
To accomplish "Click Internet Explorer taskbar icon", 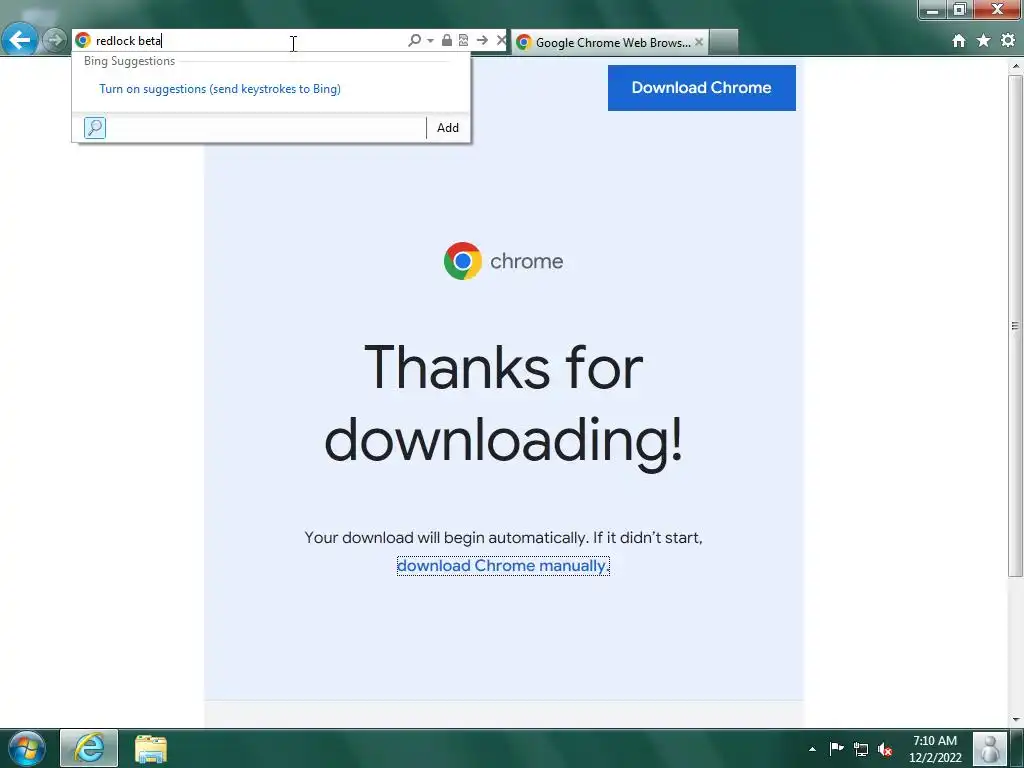I will click(89, 748).
